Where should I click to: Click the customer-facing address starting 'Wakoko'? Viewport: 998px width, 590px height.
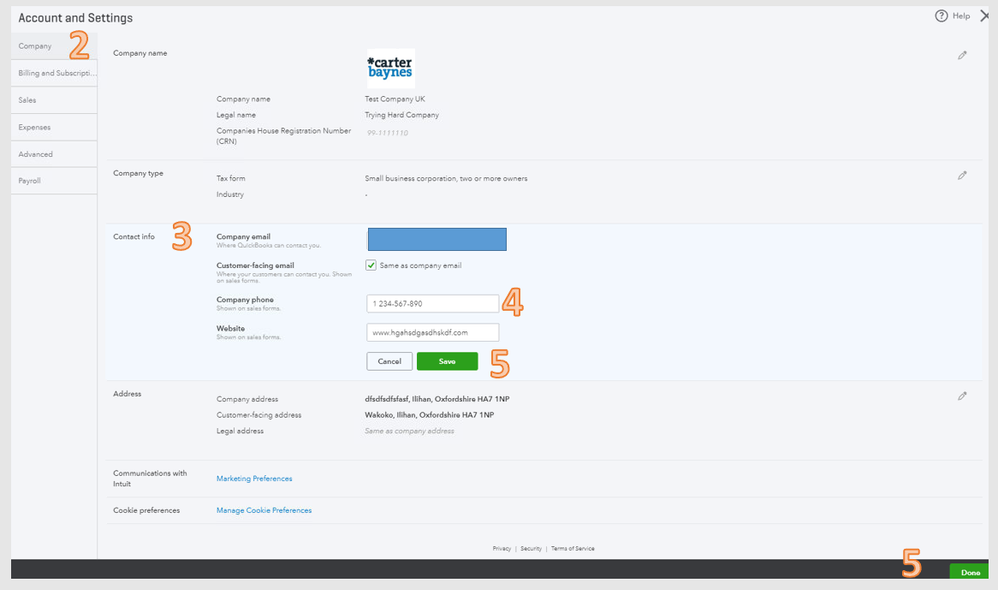coord(430,415)
